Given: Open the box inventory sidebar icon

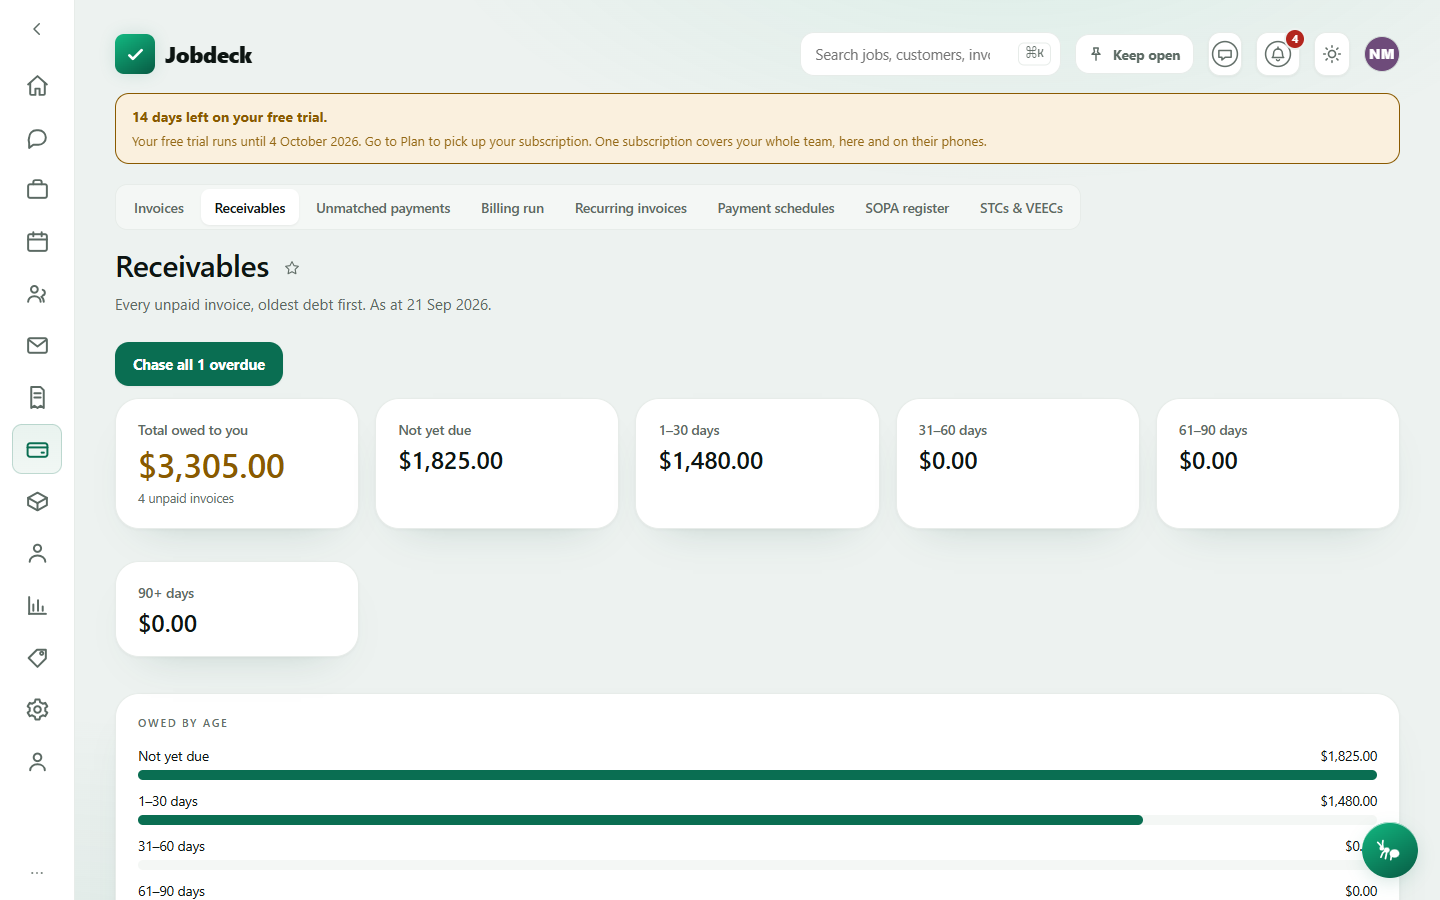Looking at the screenshot, I should pyautogui.click(x=37, y=502).
